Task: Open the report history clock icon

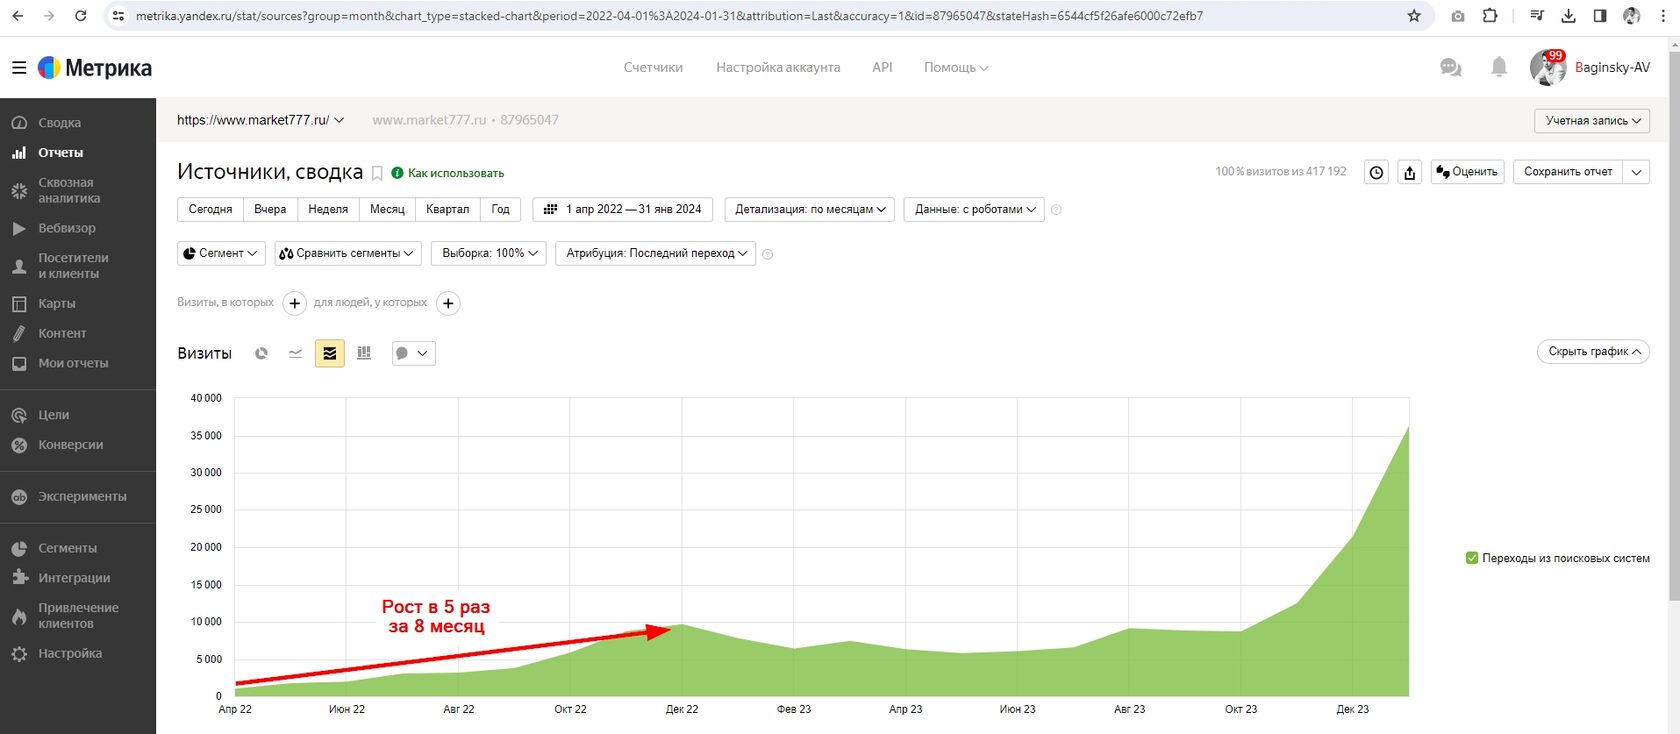Action: pos(1377,172)
